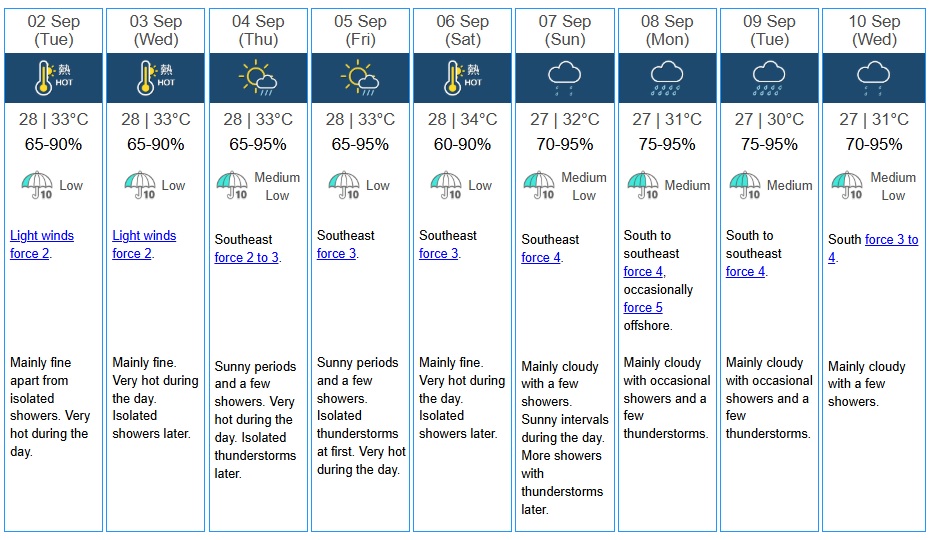930x540 pixels.
Task: Click the sunny showers icon for 04 Sep
Action: [x=257, y=77]
